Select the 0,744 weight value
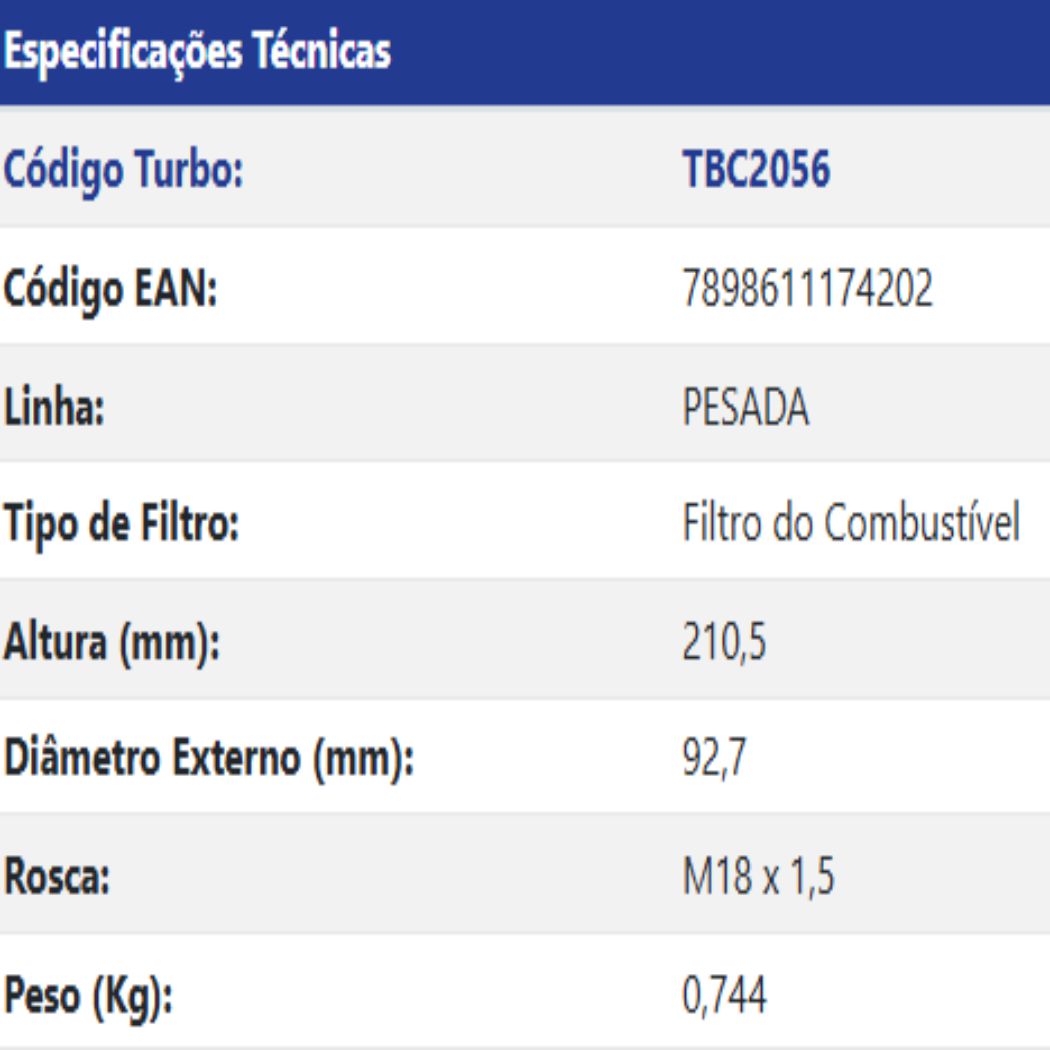1050x1050 pixels. 725,997
